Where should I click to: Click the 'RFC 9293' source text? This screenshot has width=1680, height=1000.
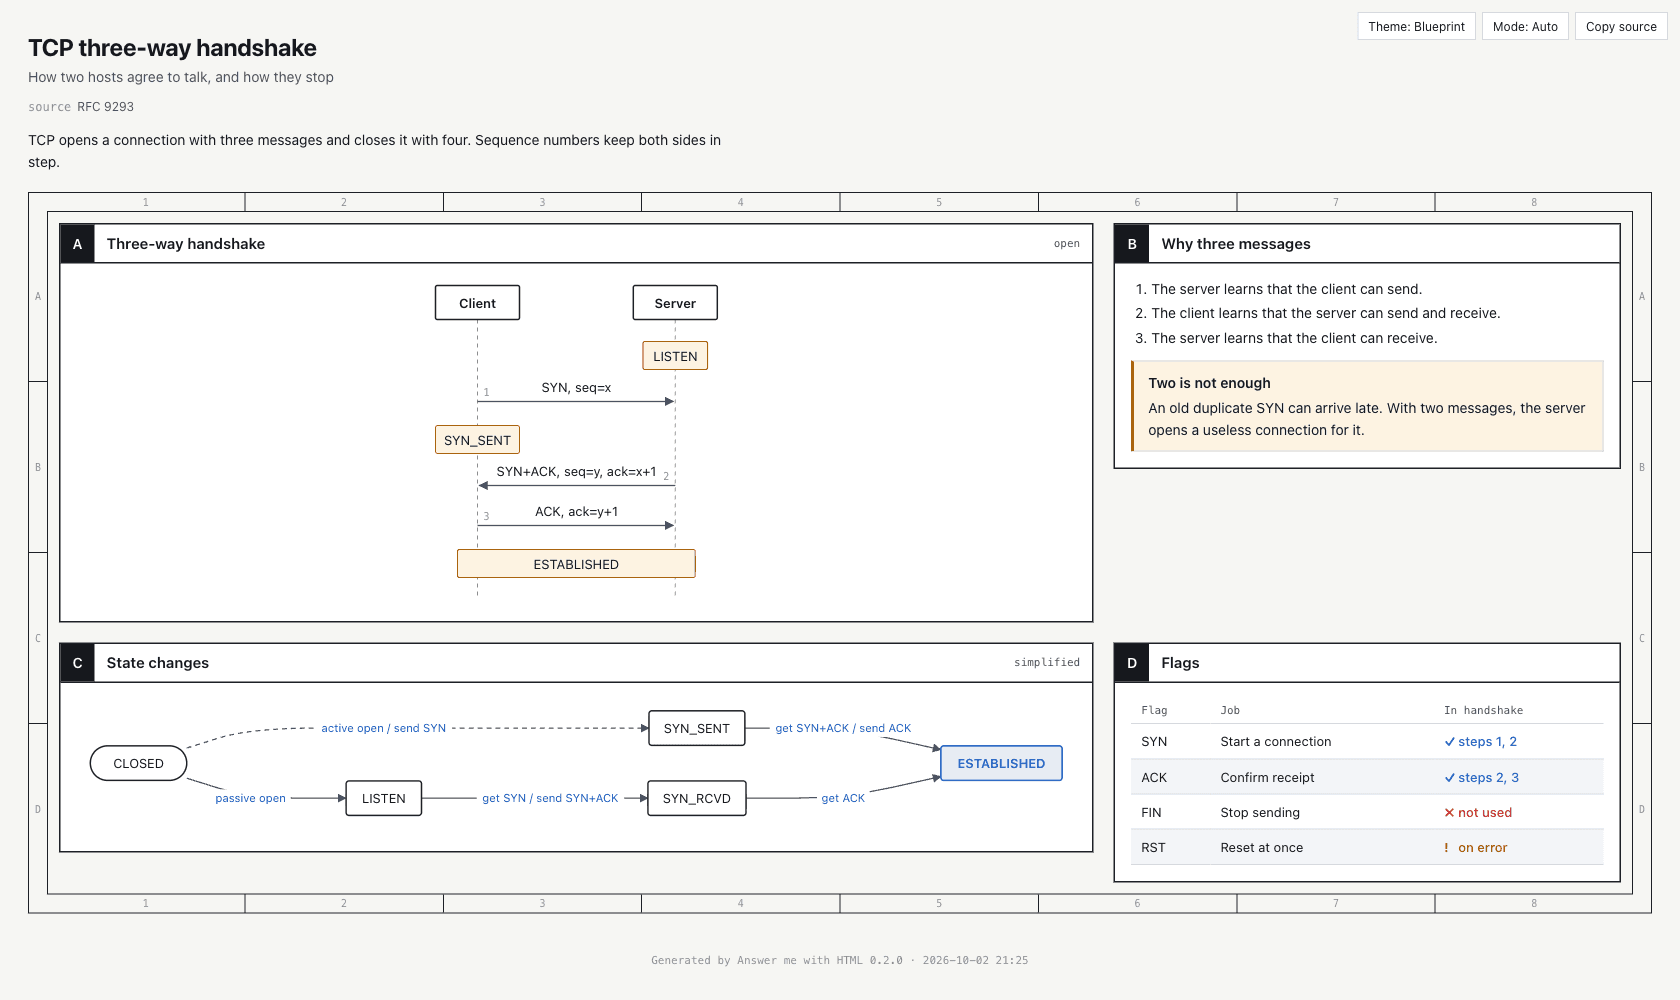point(105,107)
